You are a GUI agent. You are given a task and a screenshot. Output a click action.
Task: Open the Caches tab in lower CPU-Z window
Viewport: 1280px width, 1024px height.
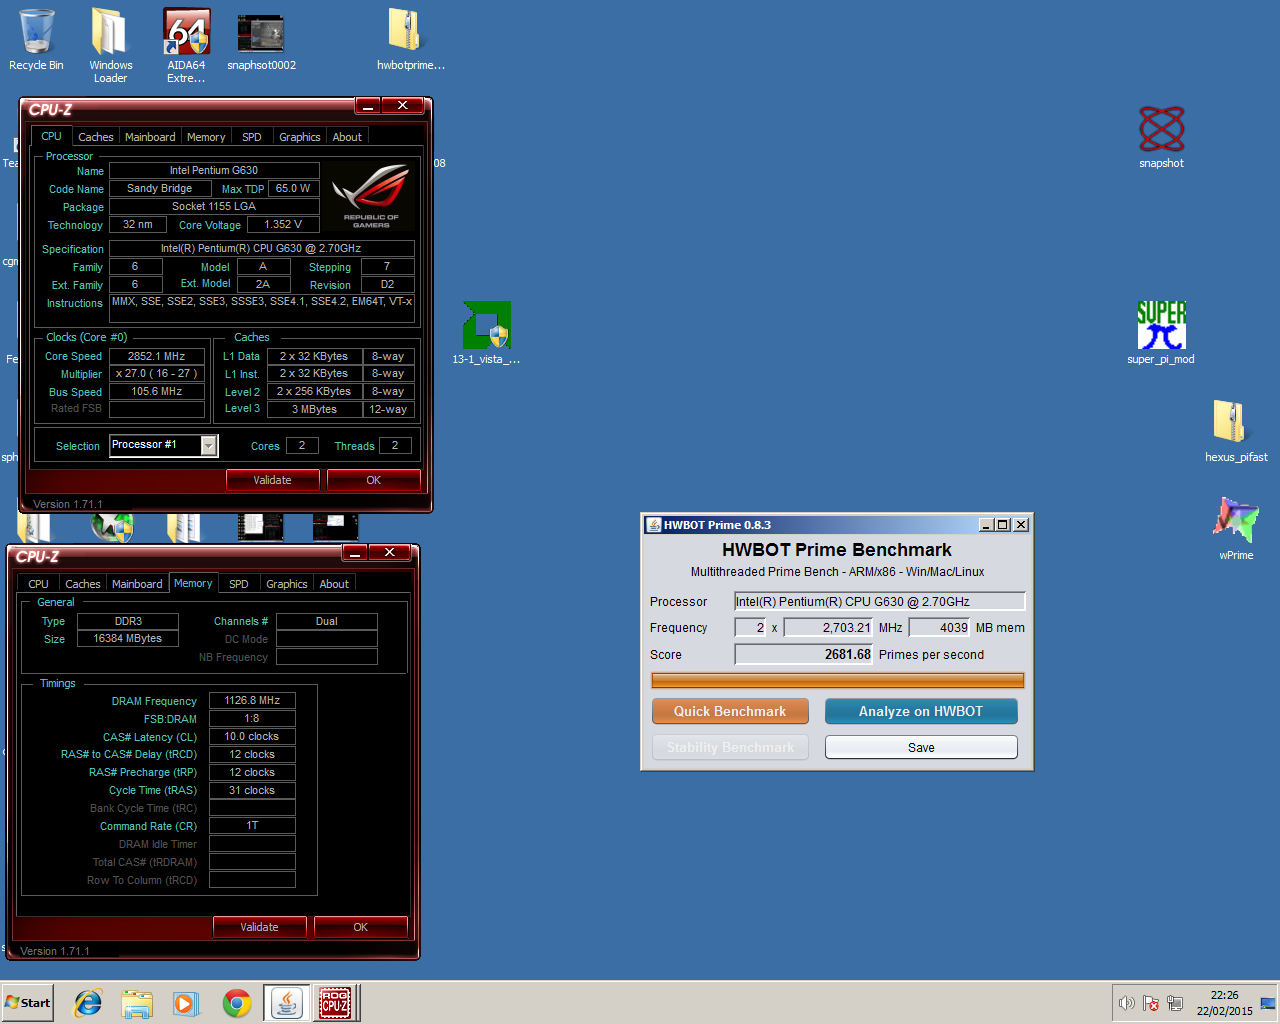83,584
